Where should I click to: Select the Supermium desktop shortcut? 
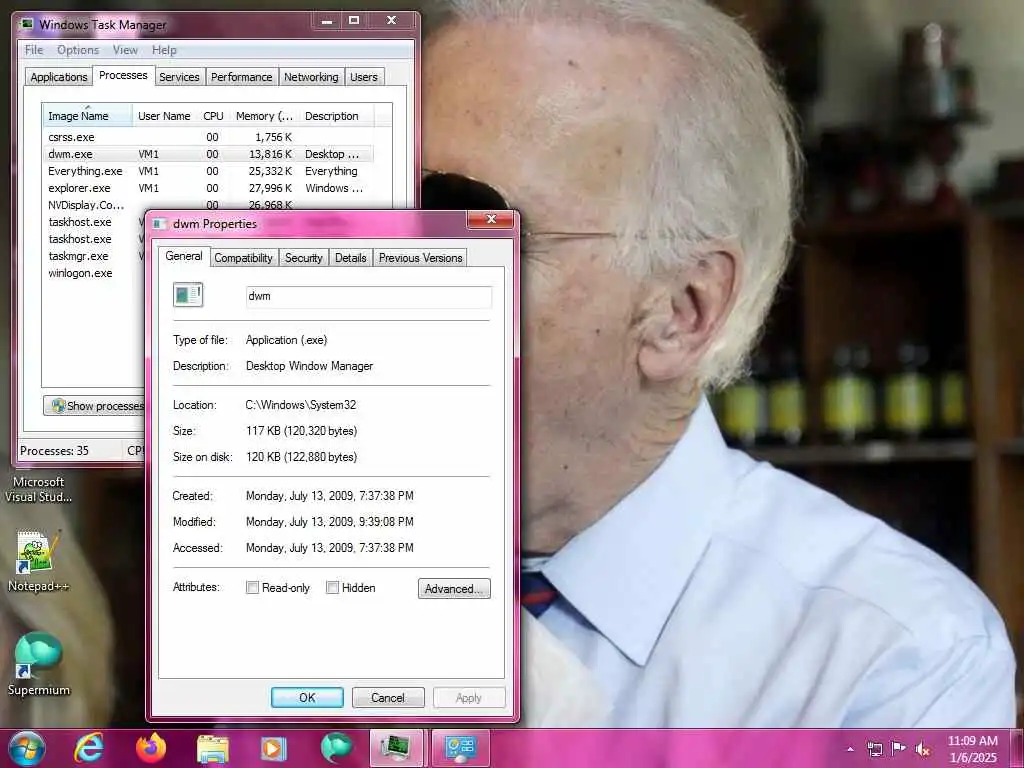(38, 664)
